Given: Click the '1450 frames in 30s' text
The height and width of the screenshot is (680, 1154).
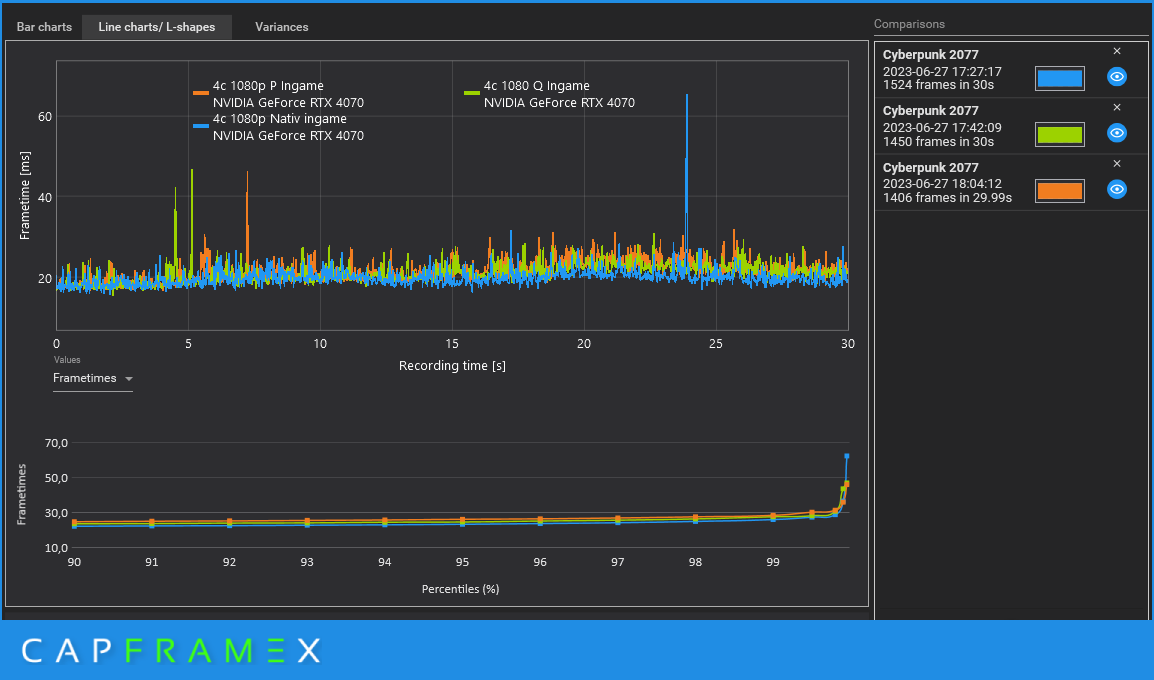Looking at the screenshot, I should click(x=938, y=142).
